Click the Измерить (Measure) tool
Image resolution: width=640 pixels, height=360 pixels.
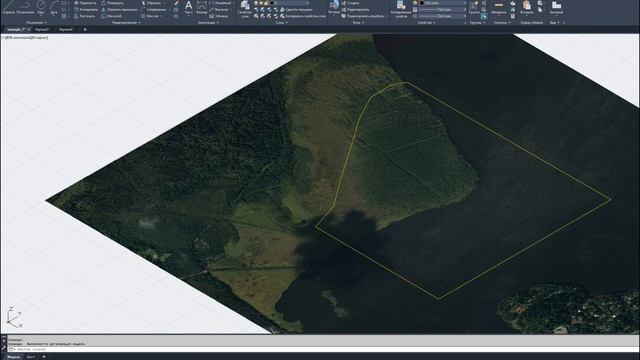(x=499, y=7)
